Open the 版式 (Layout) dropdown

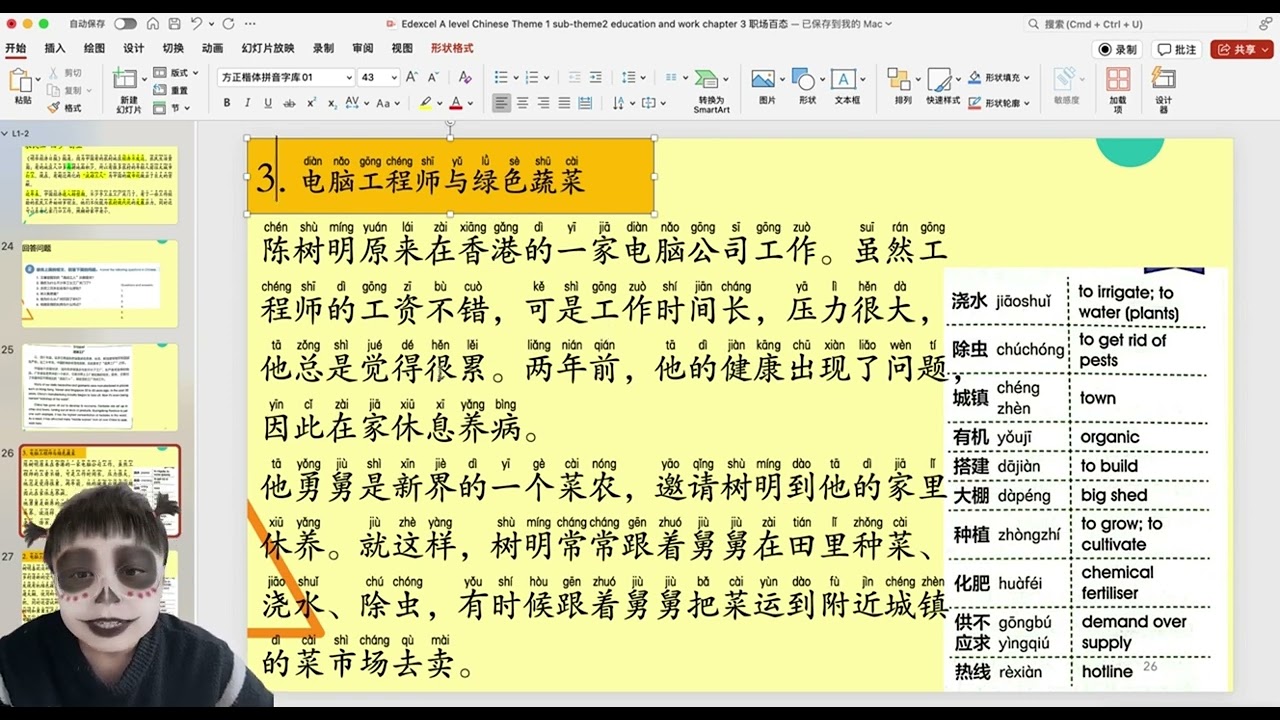pos(174,73)
